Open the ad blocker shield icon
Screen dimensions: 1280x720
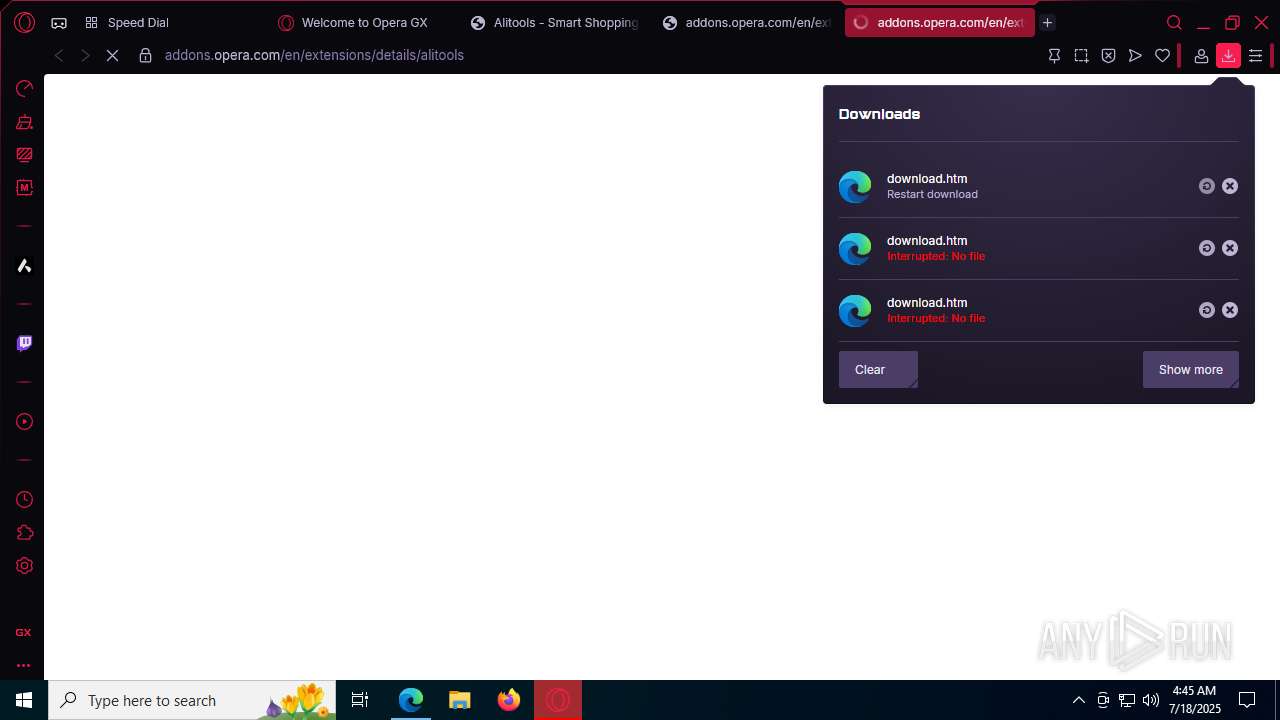pyautogui.click(x=1108, y=56)
